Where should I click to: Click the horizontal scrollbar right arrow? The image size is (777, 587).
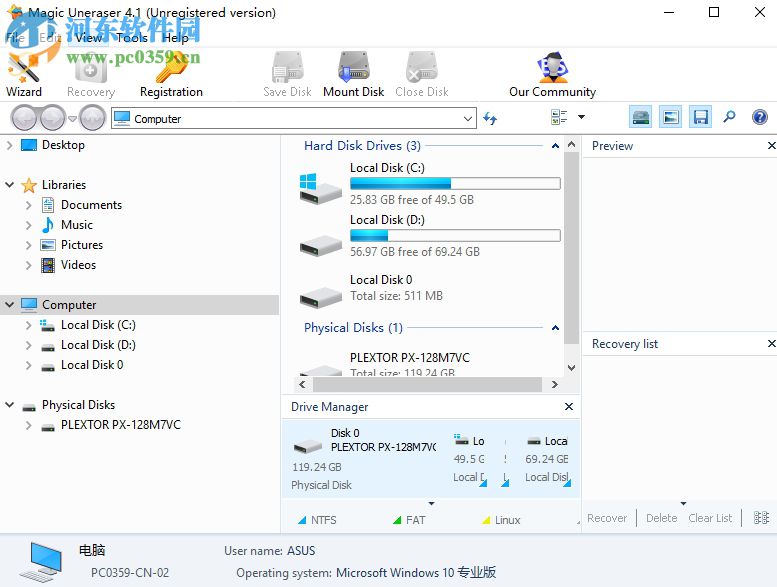pos(555,384)
